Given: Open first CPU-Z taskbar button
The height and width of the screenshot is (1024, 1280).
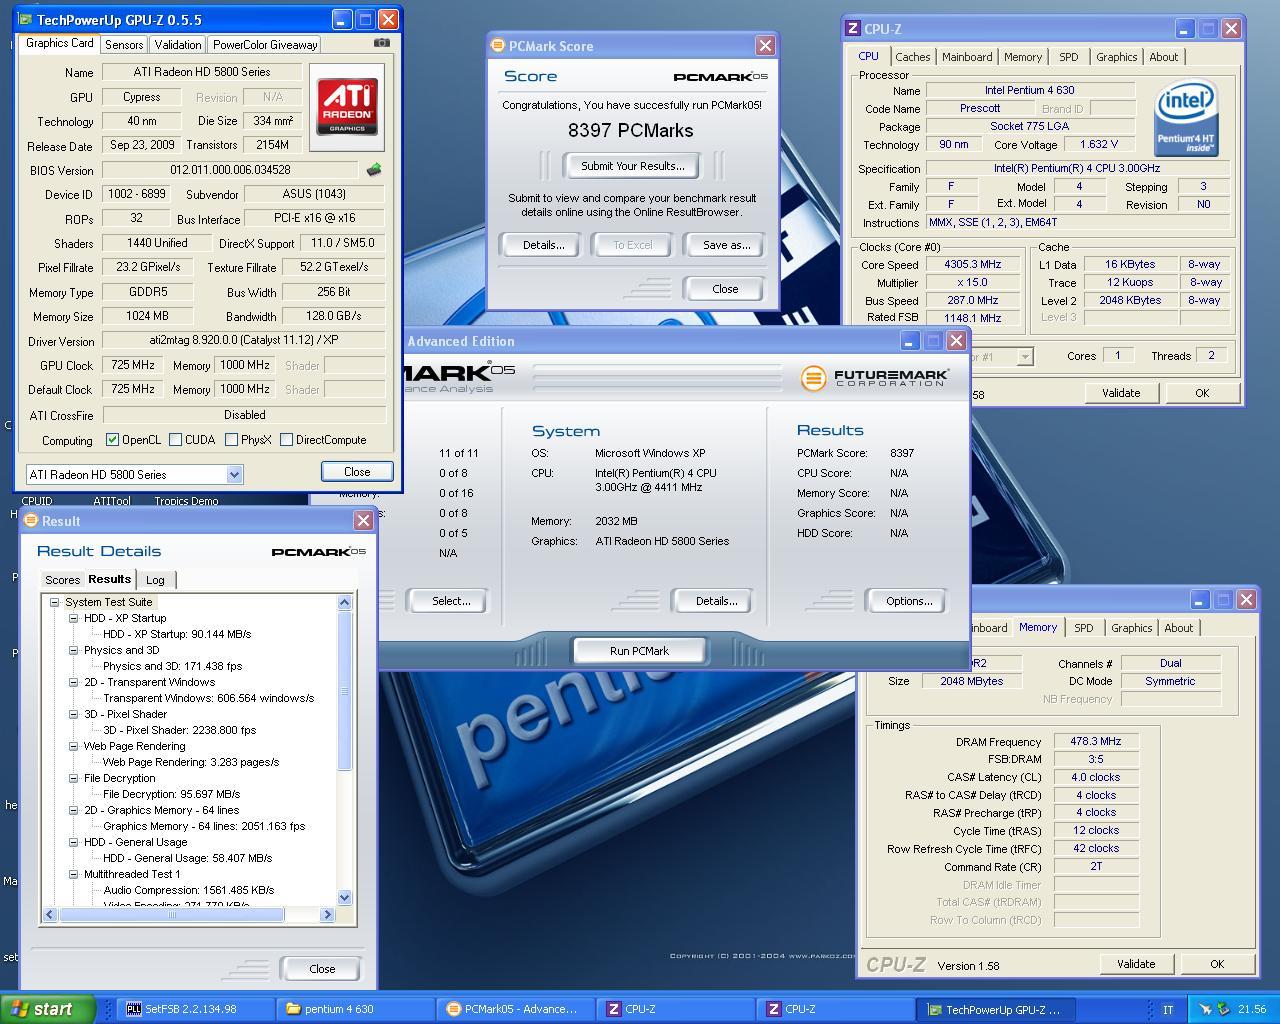Looking at the screenshot, I should [x=675, y=1009].
